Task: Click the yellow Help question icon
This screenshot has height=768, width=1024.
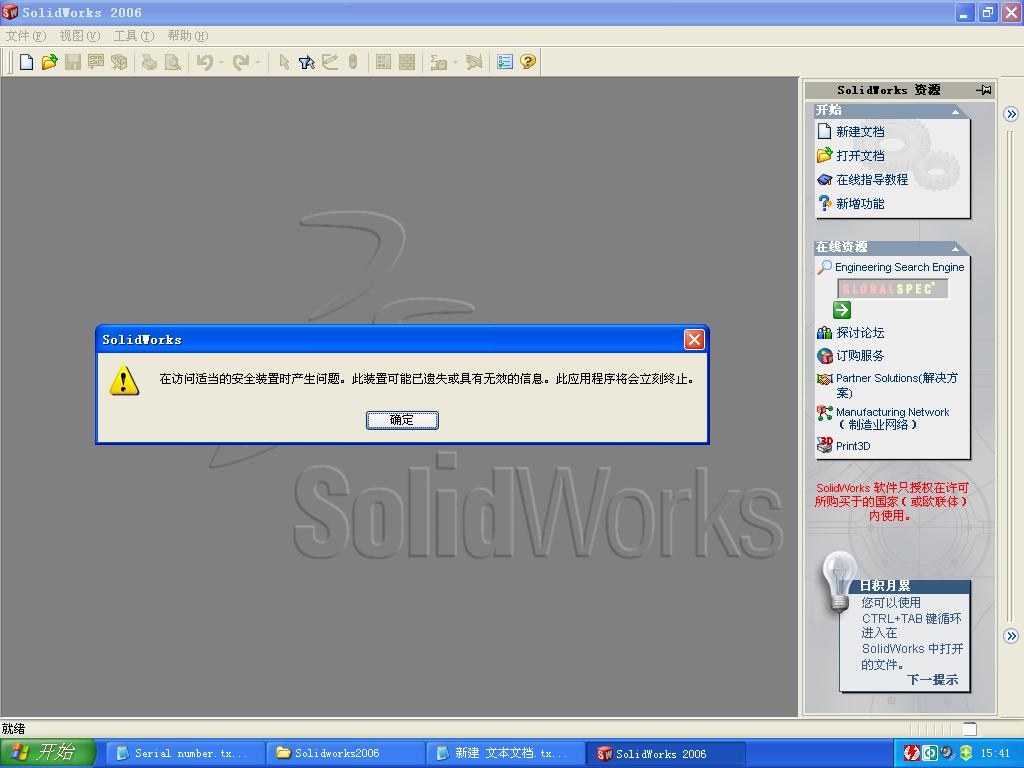Action: pyautogui.click(x=528, y=62)
